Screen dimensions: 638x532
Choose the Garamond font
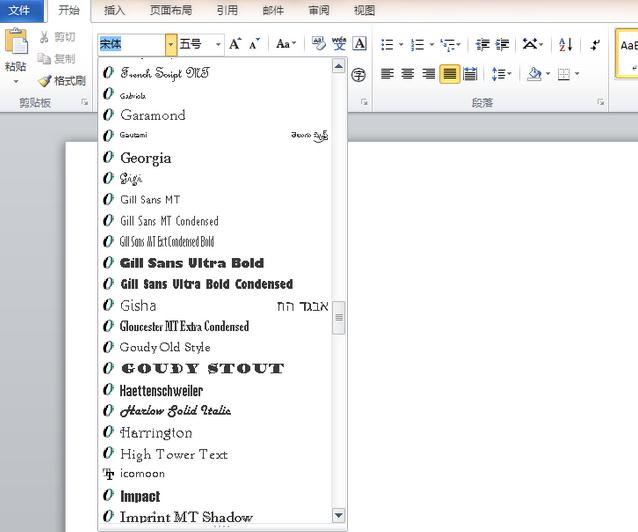pyautogui.click(x=215, y=115)
